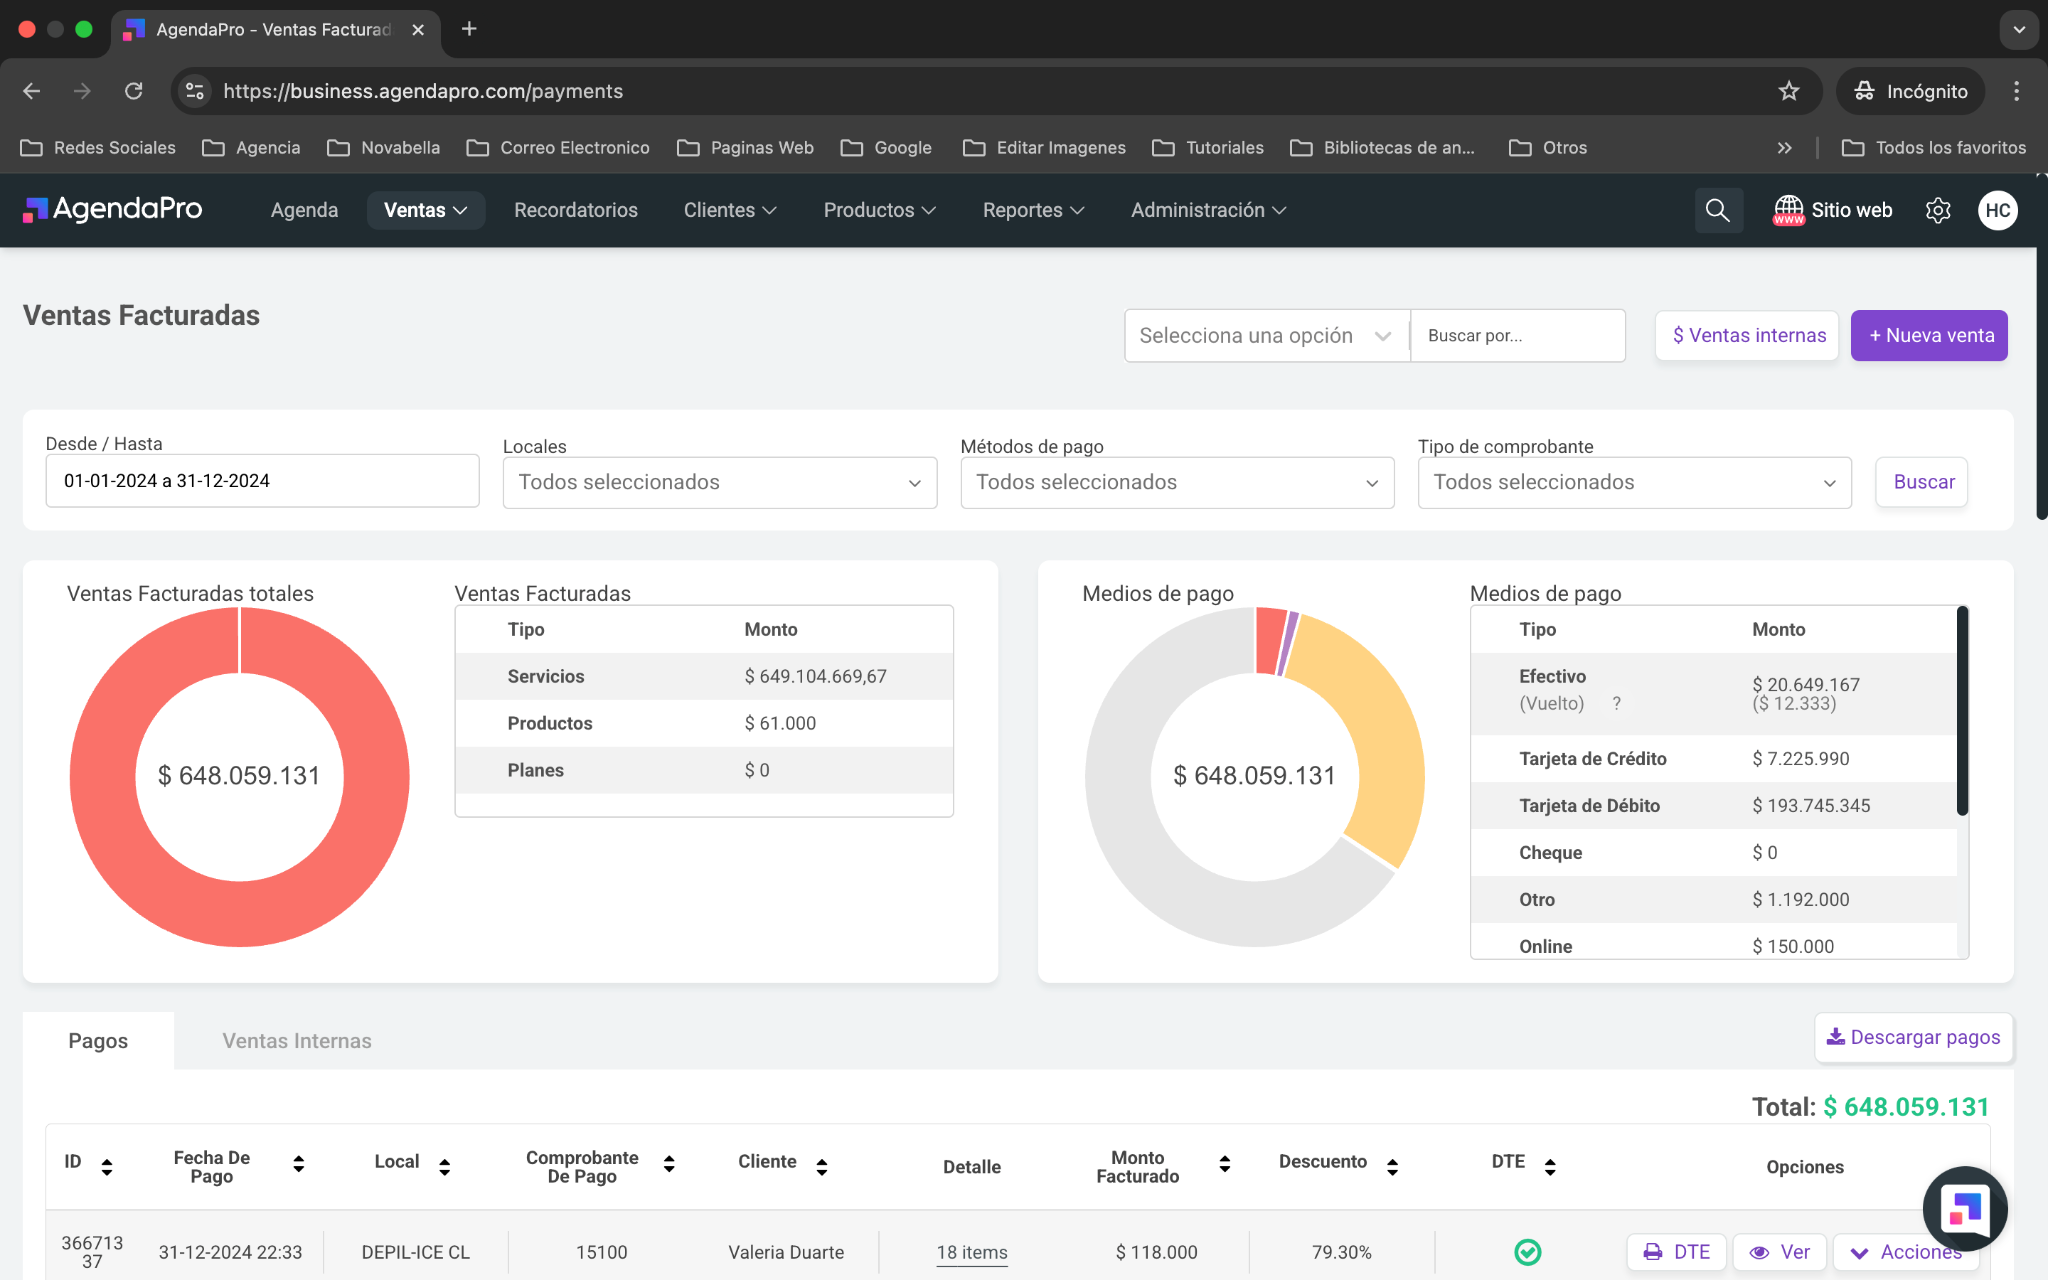Open the Métodos de pago dropdown
Screen dimensions: 2048x1280
pos(1176,483)
